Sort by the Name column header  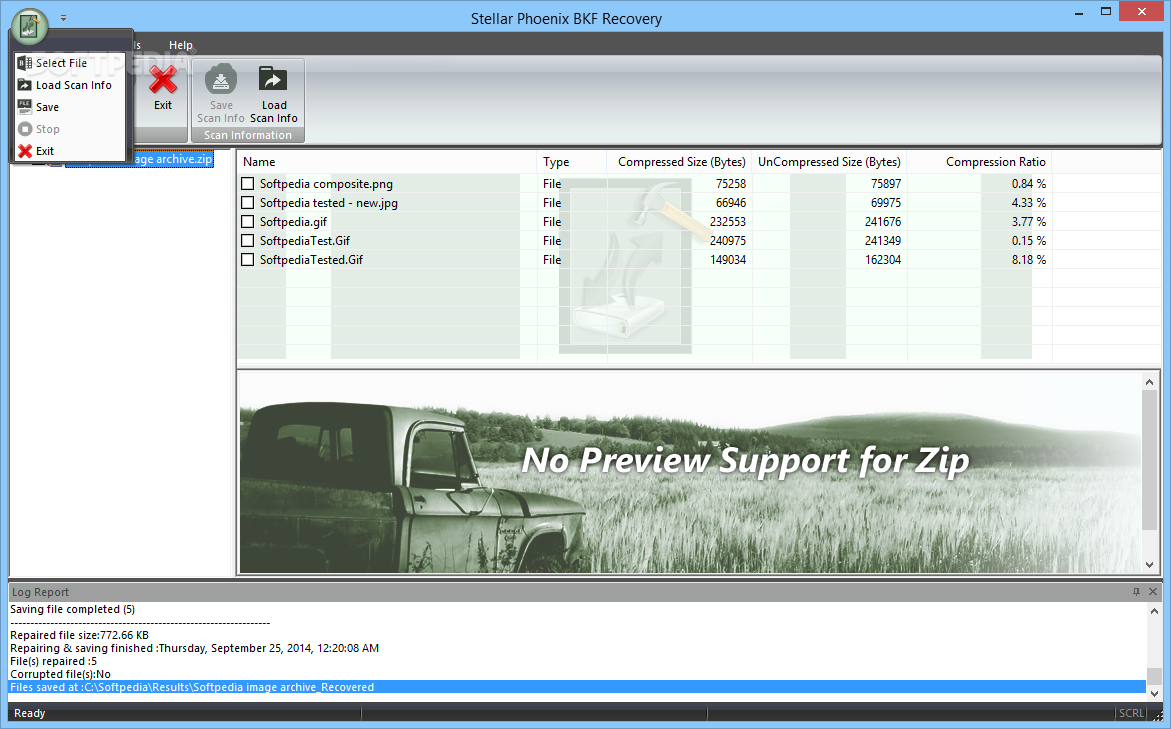tap(387, 162)
